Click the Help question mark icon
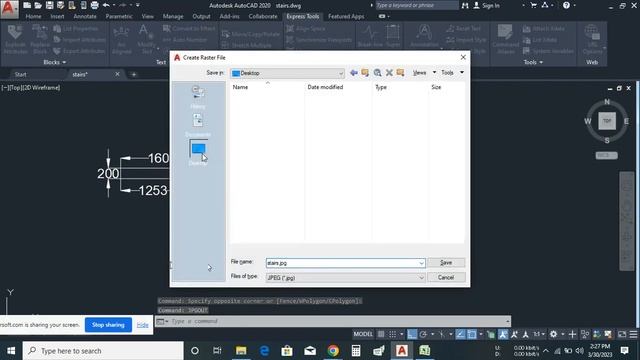640x360 pixels. [566, 5]
